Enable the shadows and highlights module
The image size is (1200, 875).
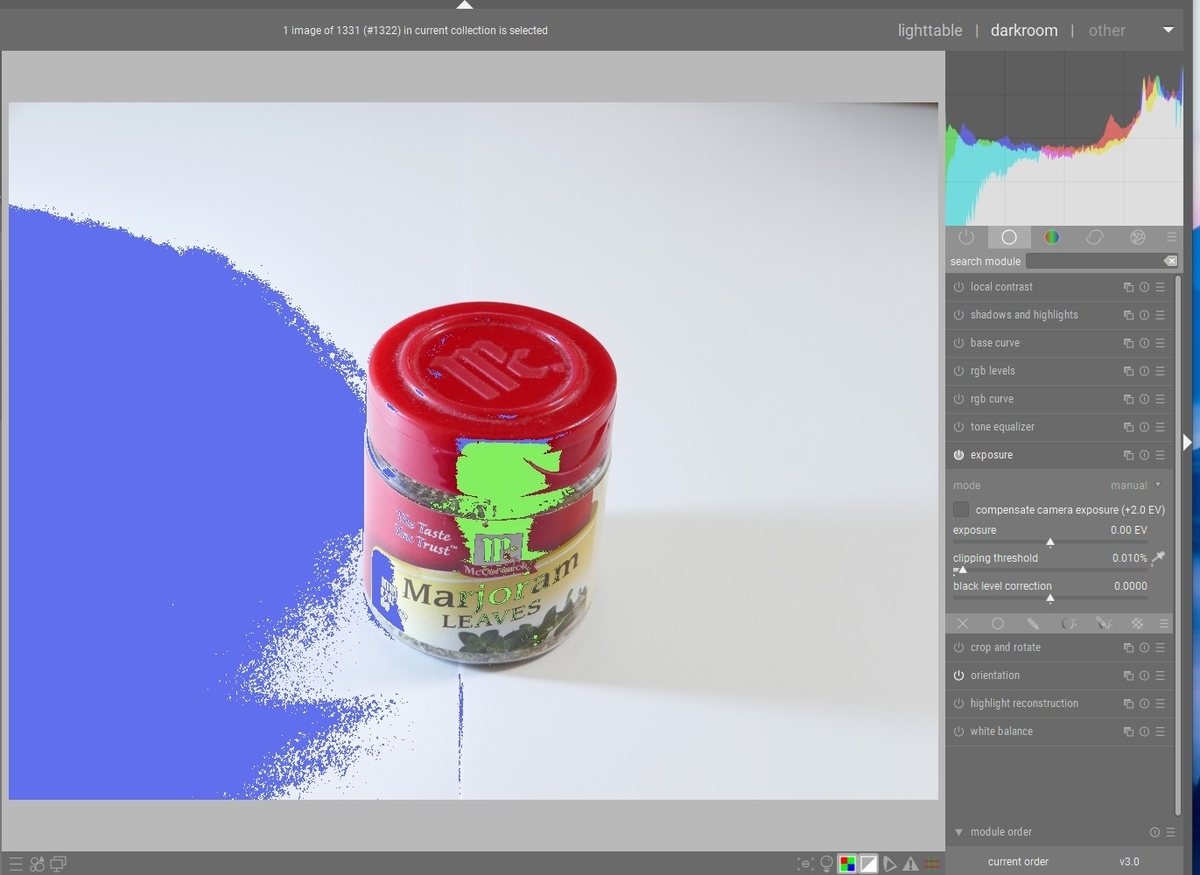click(x=959, y=315)
